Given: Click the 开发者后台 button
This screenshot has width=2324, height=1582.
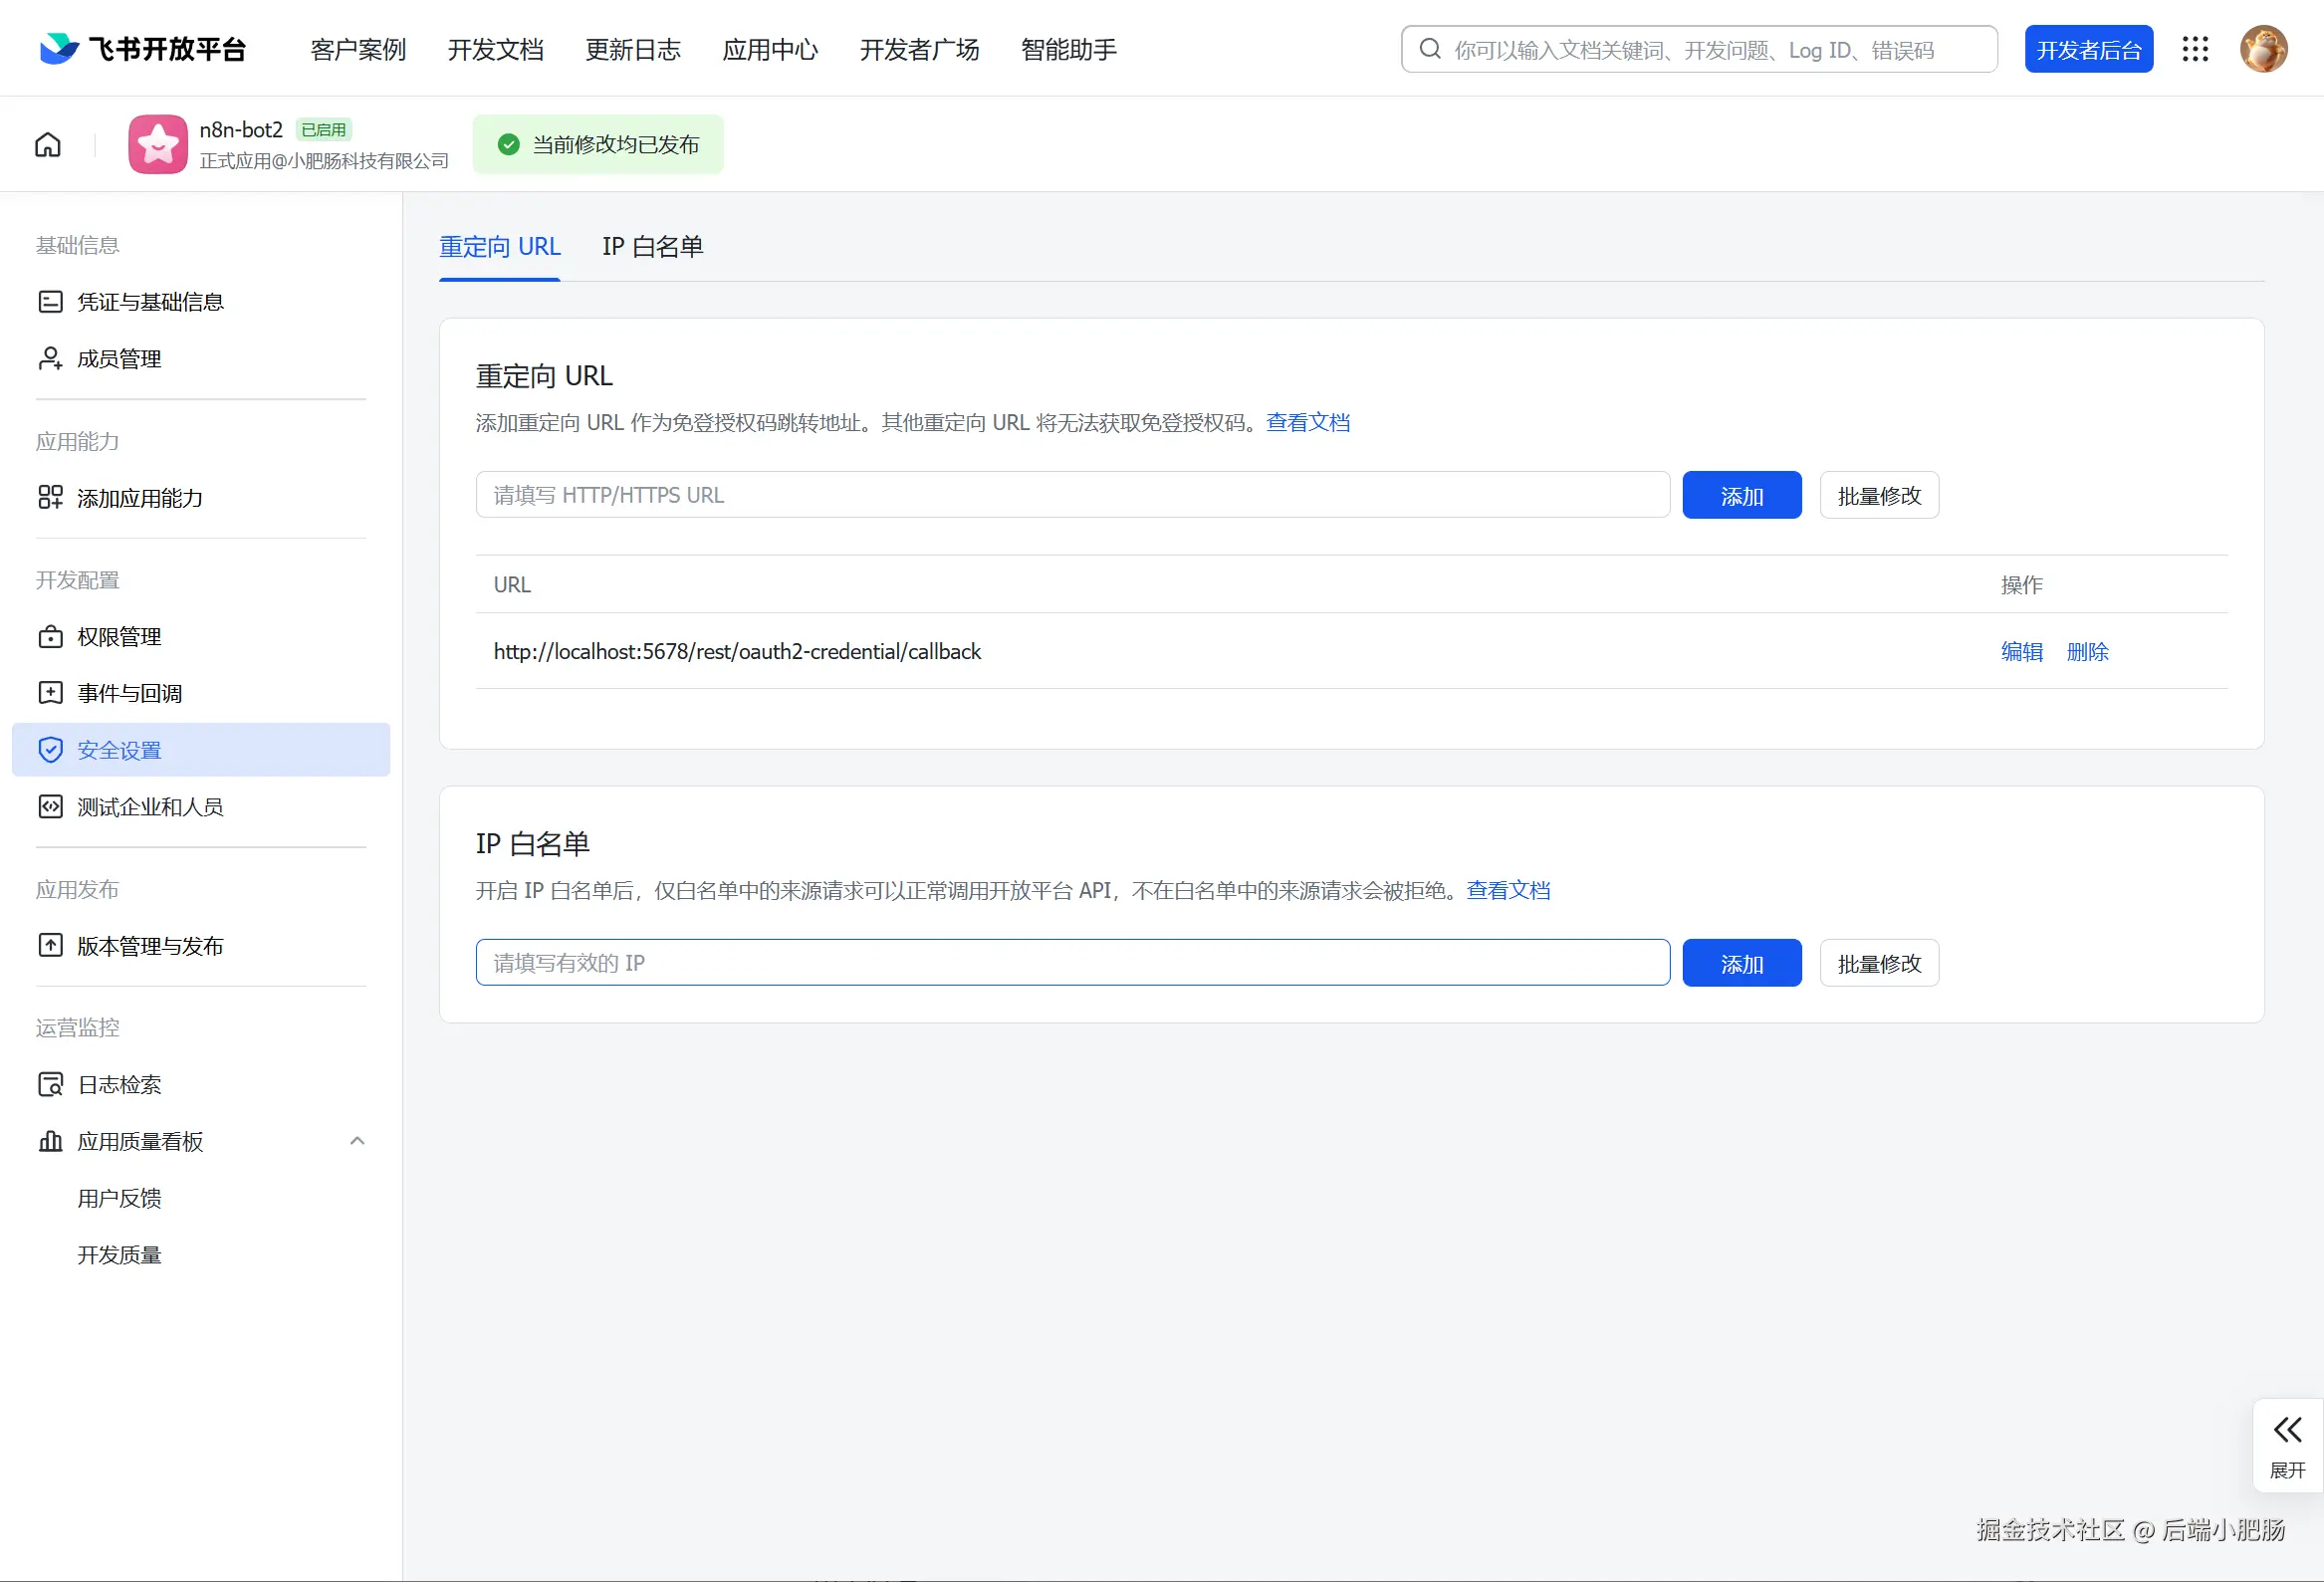Looking at the screenshot, I should (2088, 49).
